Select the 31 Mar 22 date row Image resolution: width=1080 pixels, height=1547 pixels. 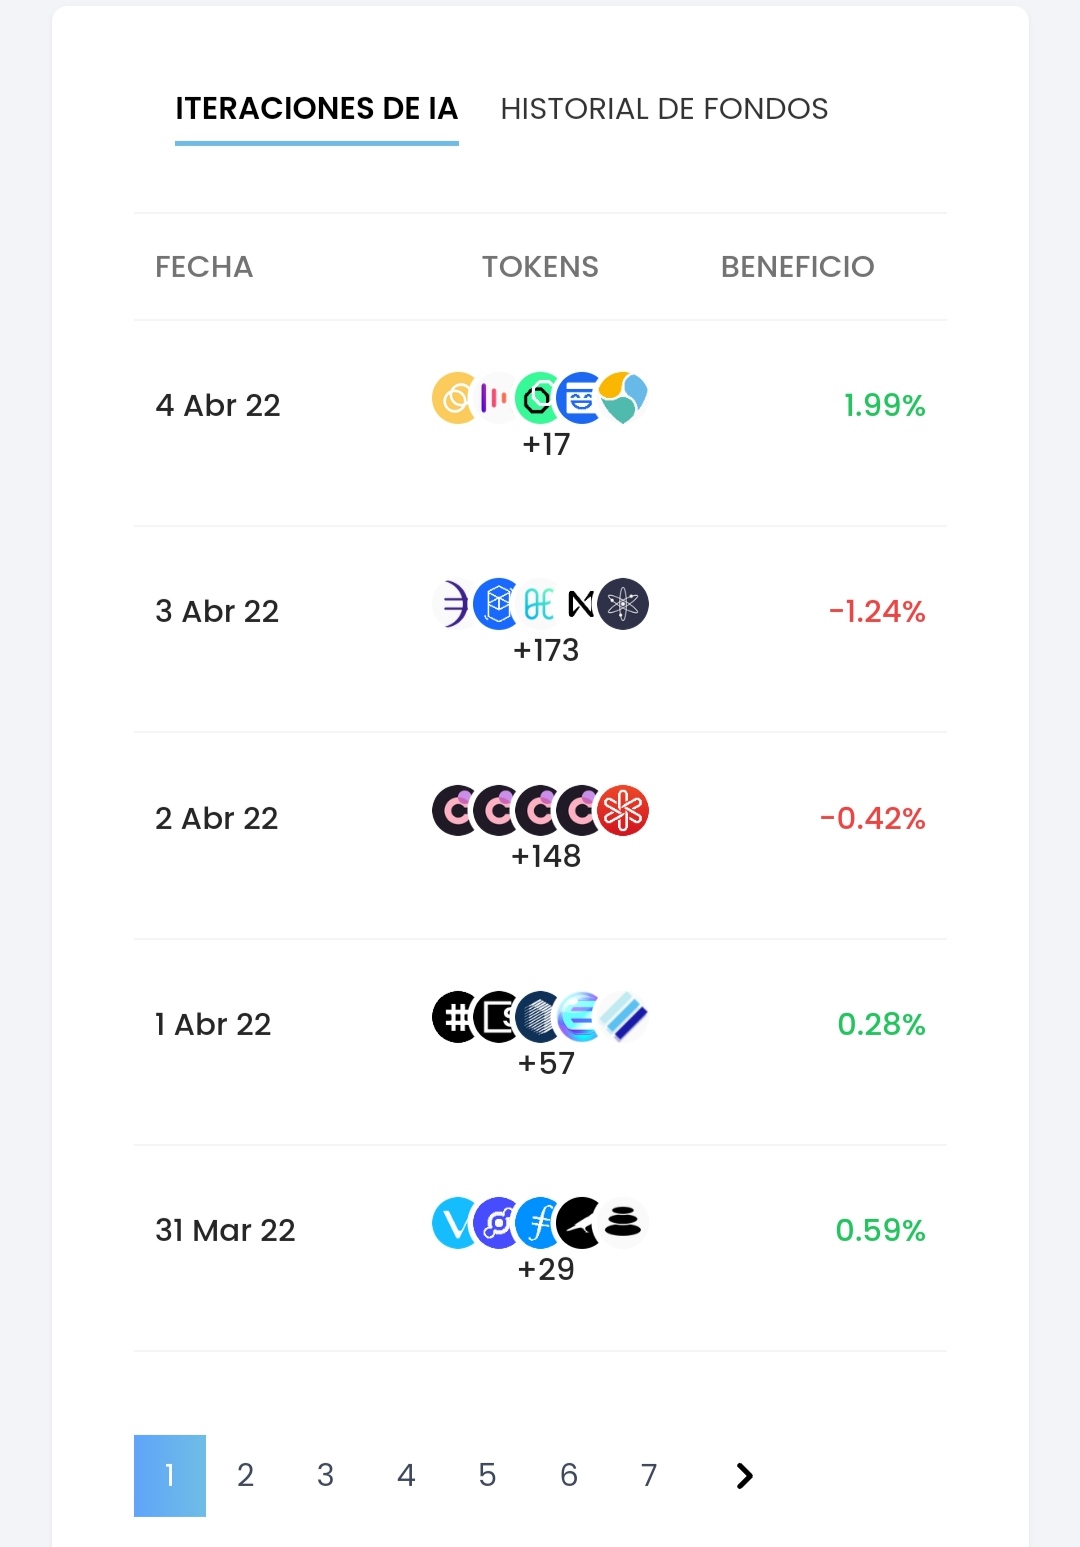click(x=225, y=1231)
